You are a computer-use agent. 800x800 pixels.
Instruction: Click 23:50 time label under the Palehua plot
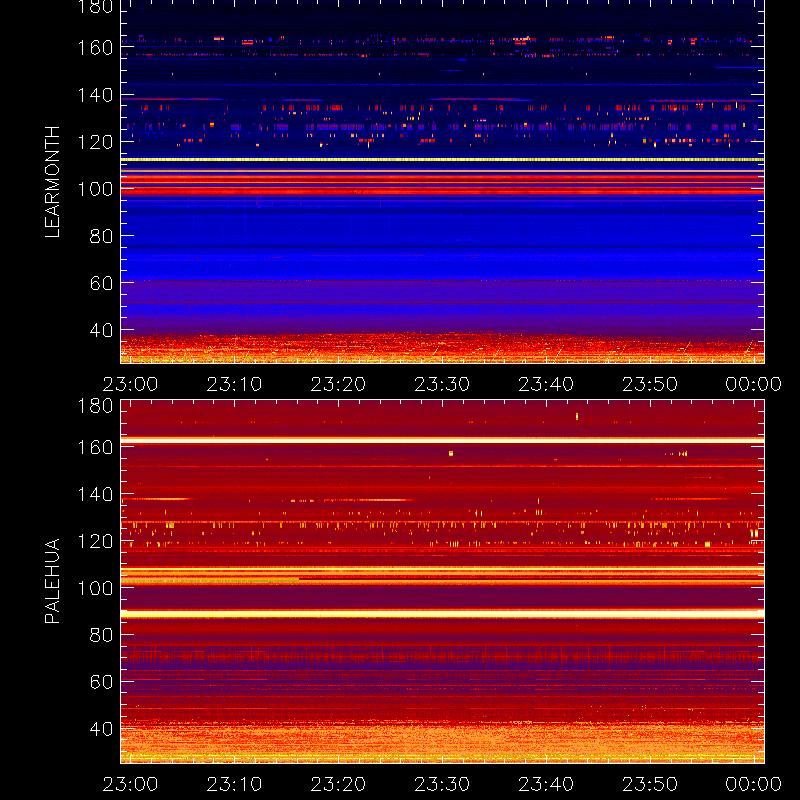tap(650, 784)
